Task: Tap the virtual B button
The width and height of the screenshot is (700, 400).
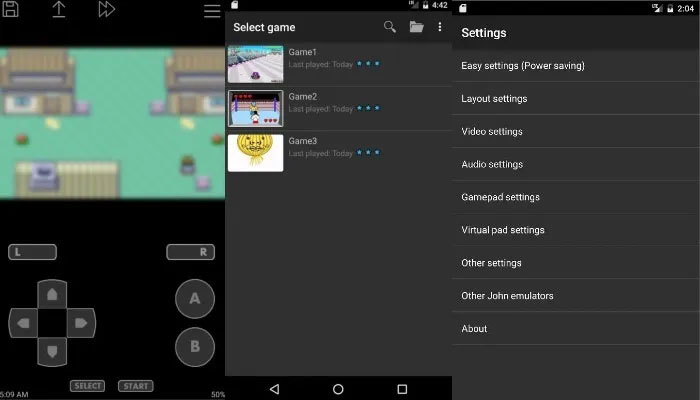Action: 195,347
